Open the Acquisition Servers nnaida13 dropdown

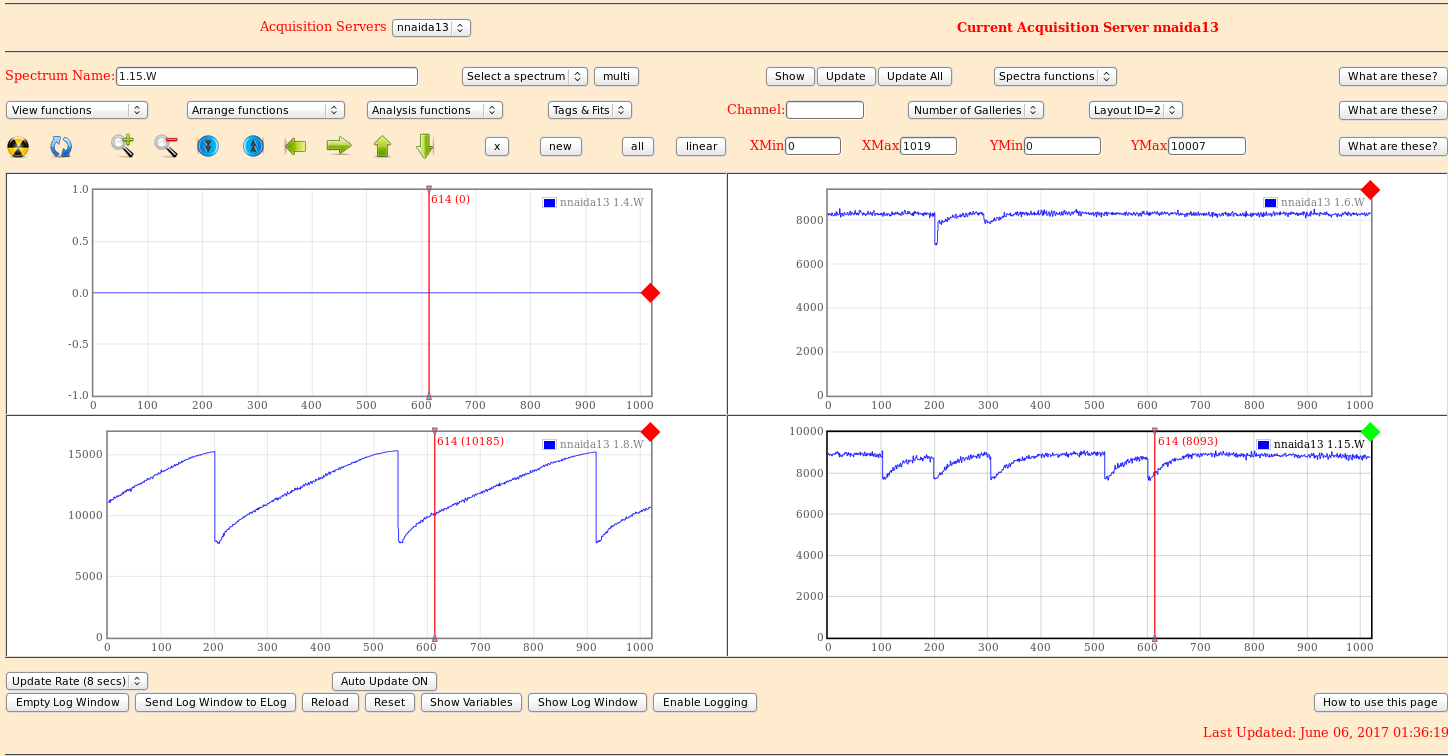(431, 28)
